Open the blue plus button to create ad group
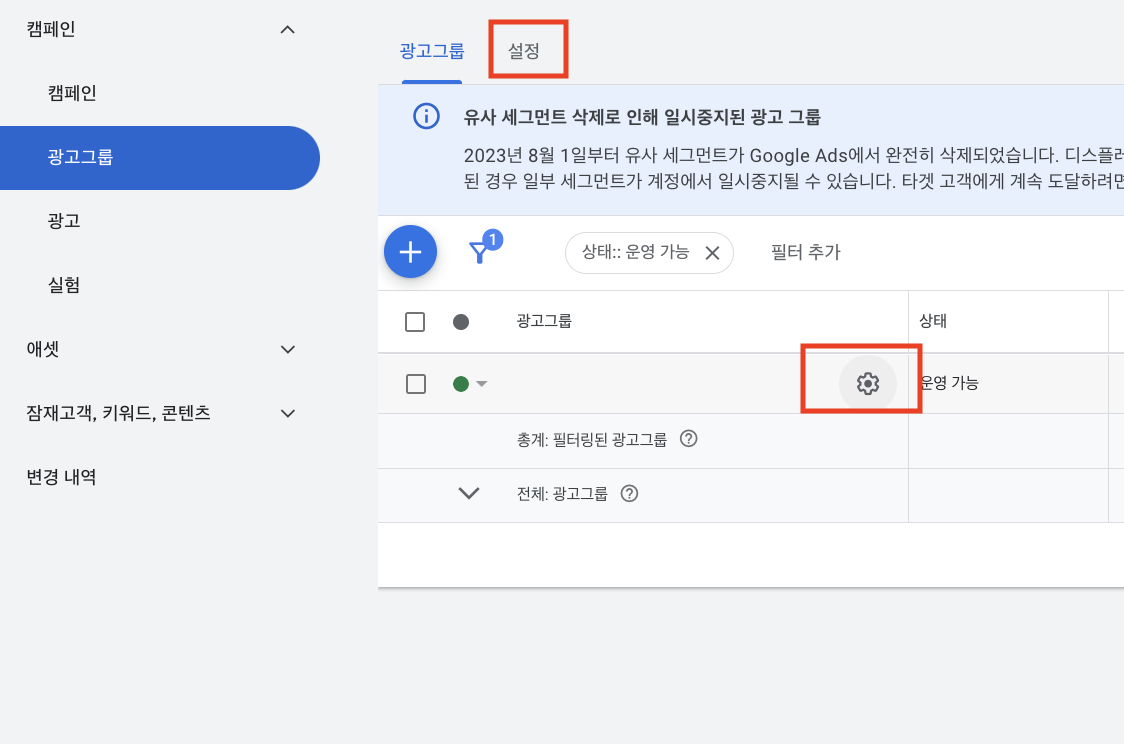Image resolution: width=1124 pixels, height=744 pixels. (410, 252)
